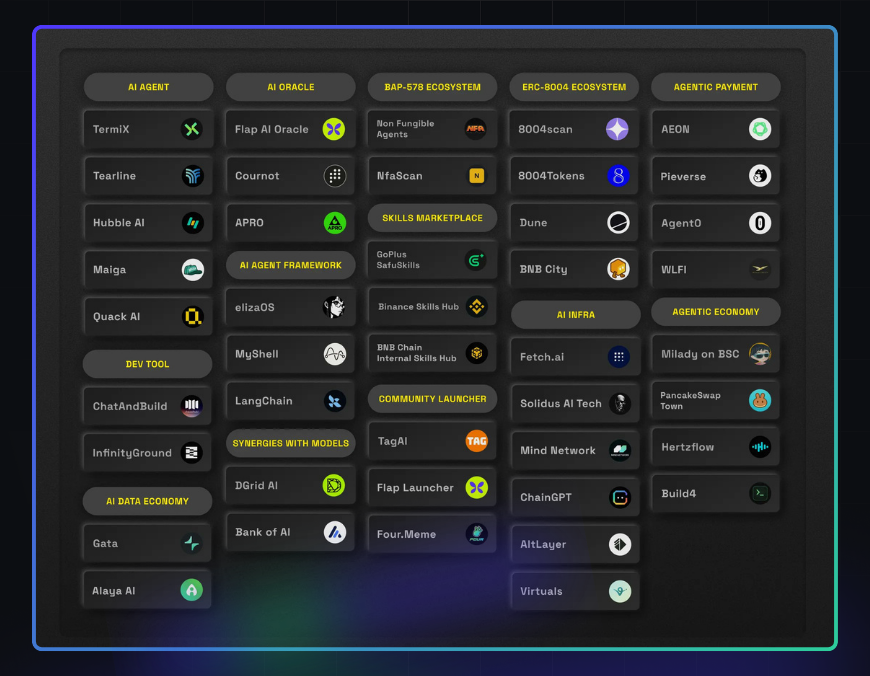Viewport: 870px width, 676px height.
Task: Click the Binance Skills Hub diamond icon
Action: (477, 306)
